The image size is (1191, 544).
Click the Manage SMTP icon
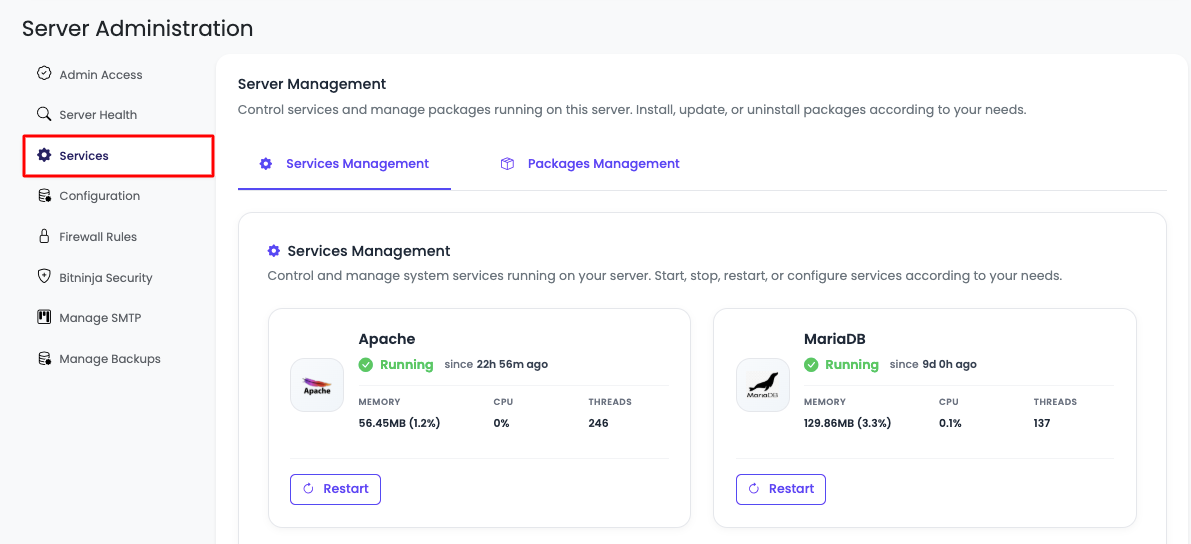pos(44,318)
